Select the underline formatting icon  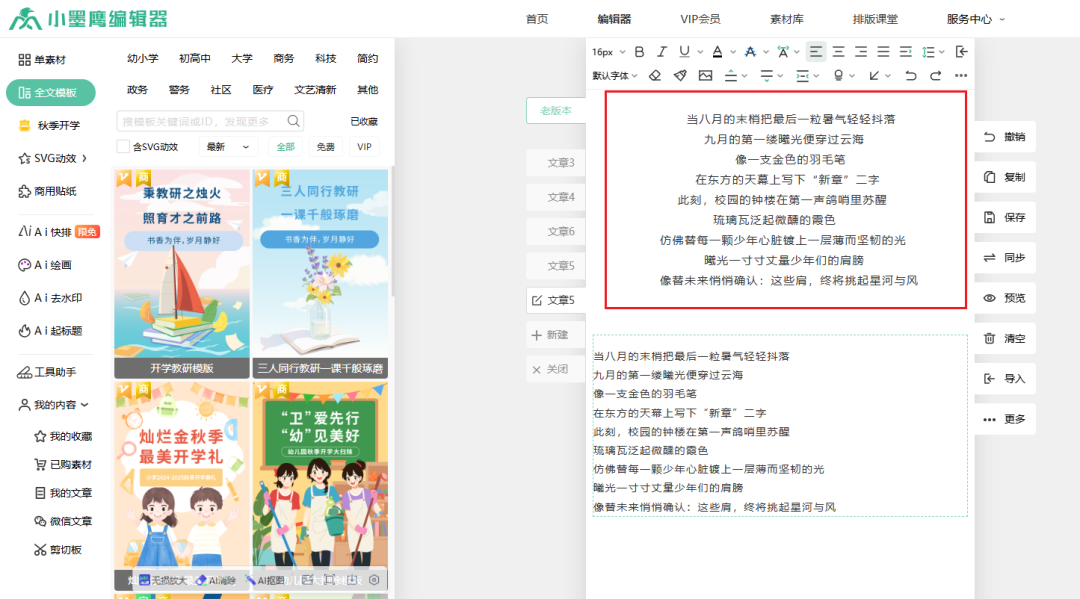pyautogui.click(x=684, y=50)
